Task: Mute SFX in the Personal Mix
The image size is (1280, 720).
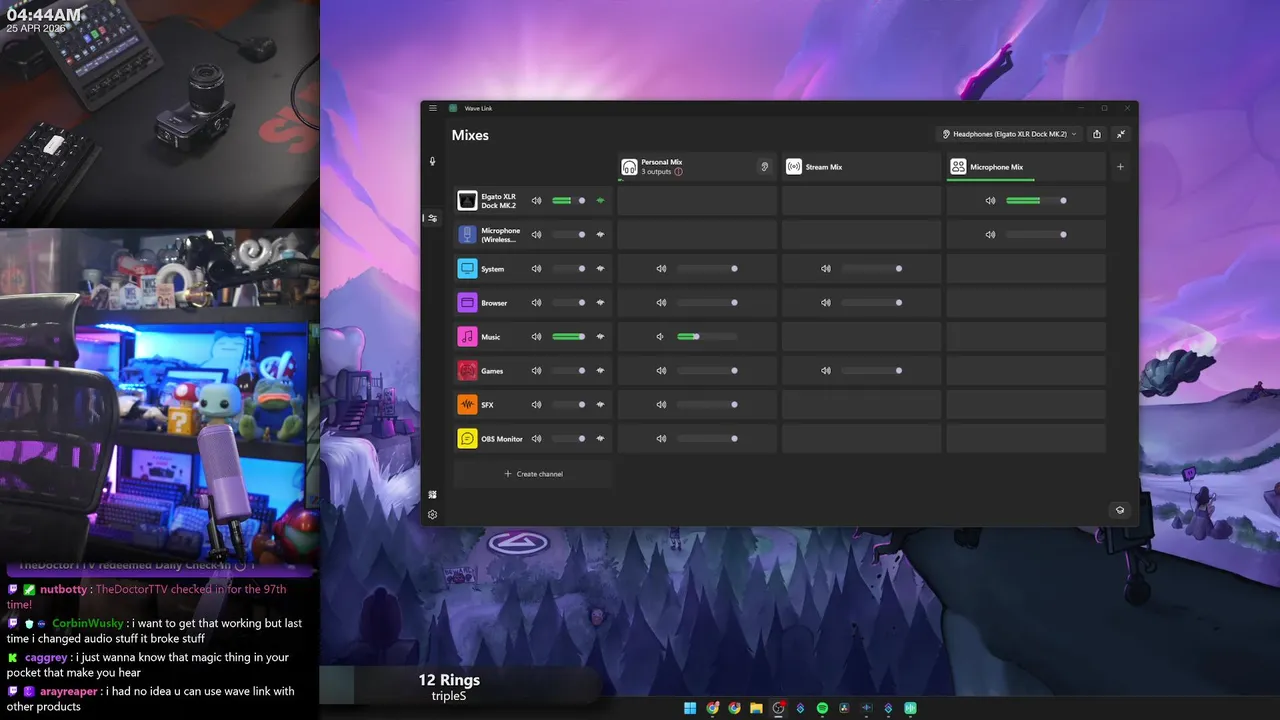Action: point(660,405)
